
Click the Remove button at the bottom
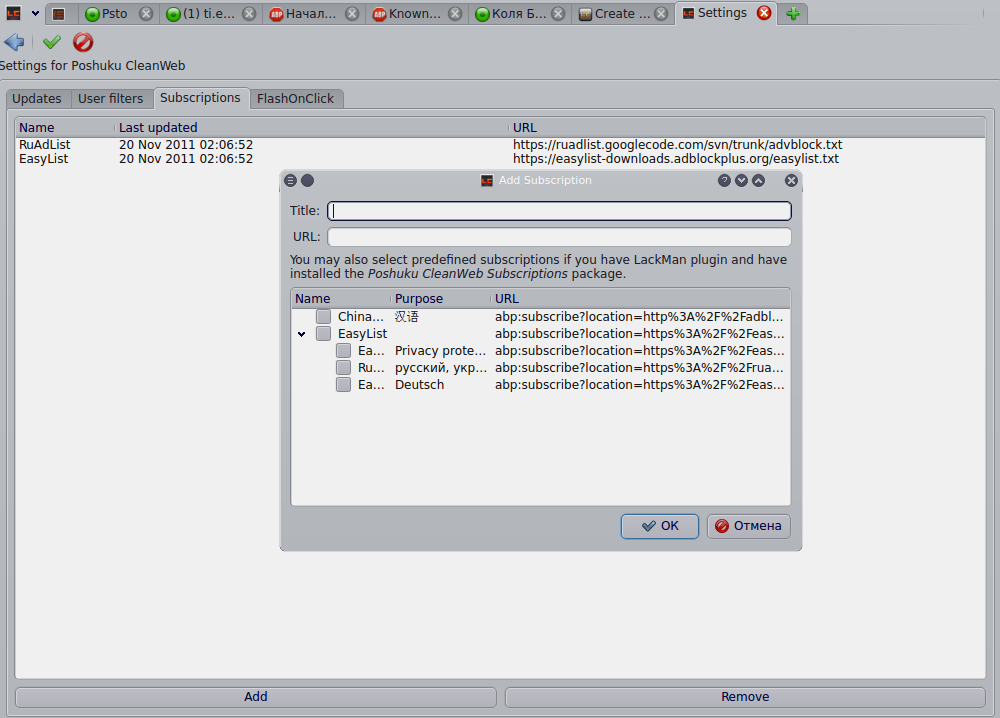point(745,697)
